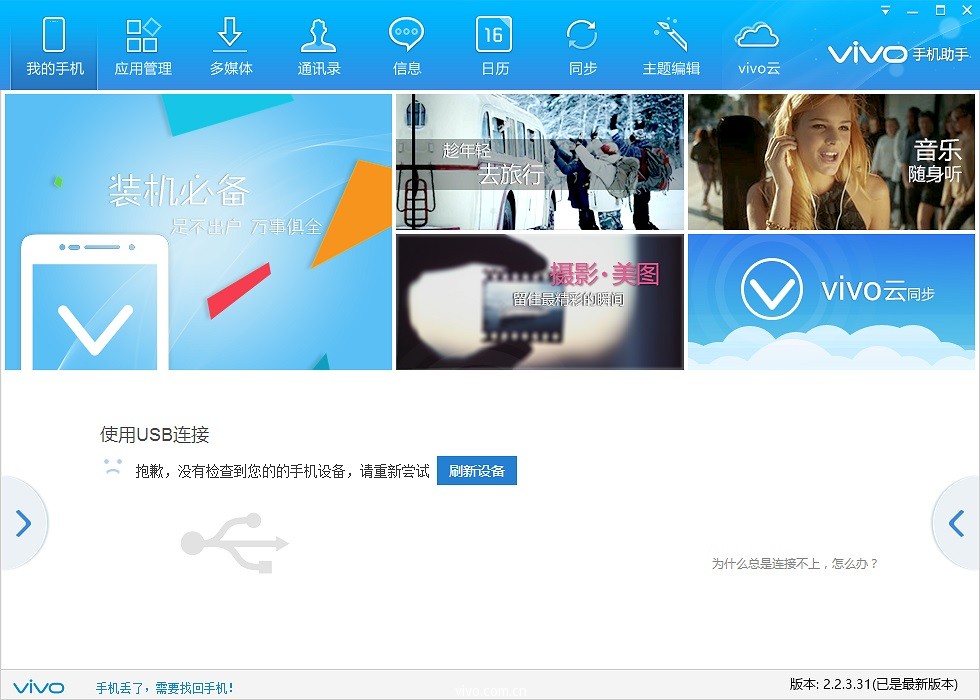The height and width of the screenshot is (700, 980).
Task: Open 装机必备 essential apps banner
Action: tap(198, 232)
